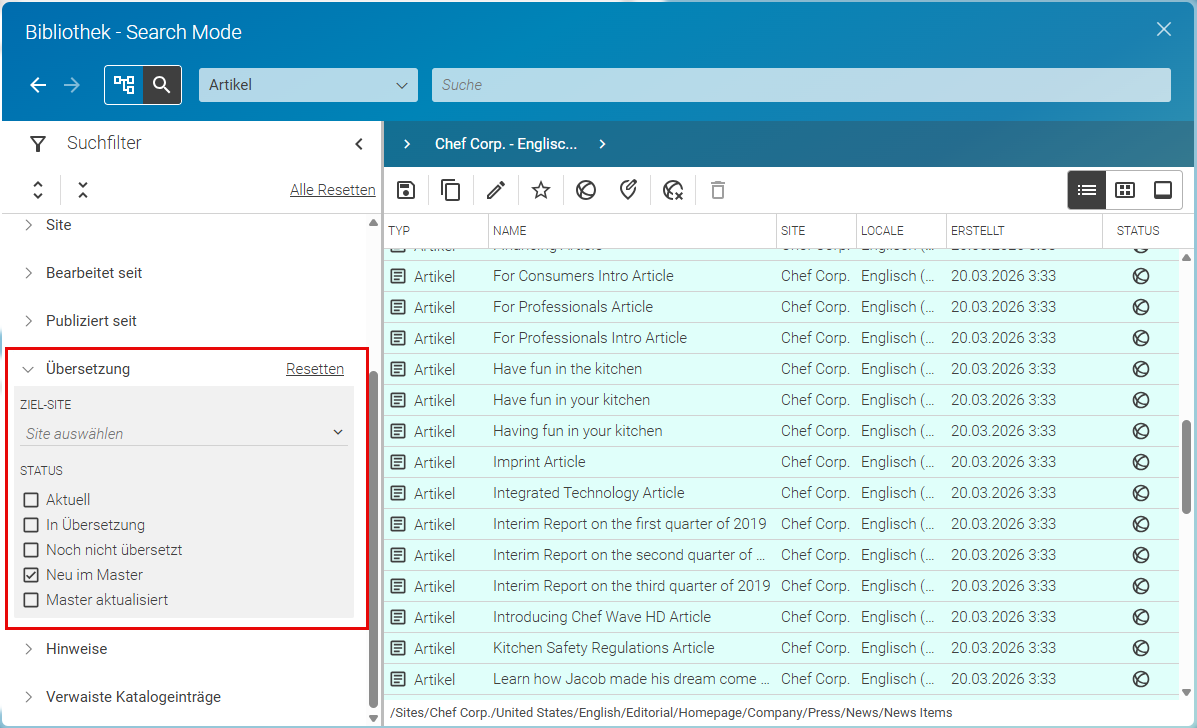Viewport: 1197px width, 728px height.
Task: Click the withdraw publication globe icon
Action: (673, 190)
